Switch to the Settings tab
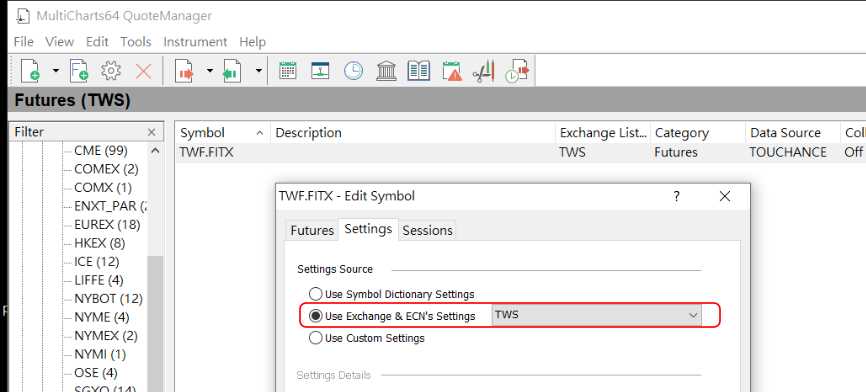Screen dimensions: 866x392 point(368,229)
